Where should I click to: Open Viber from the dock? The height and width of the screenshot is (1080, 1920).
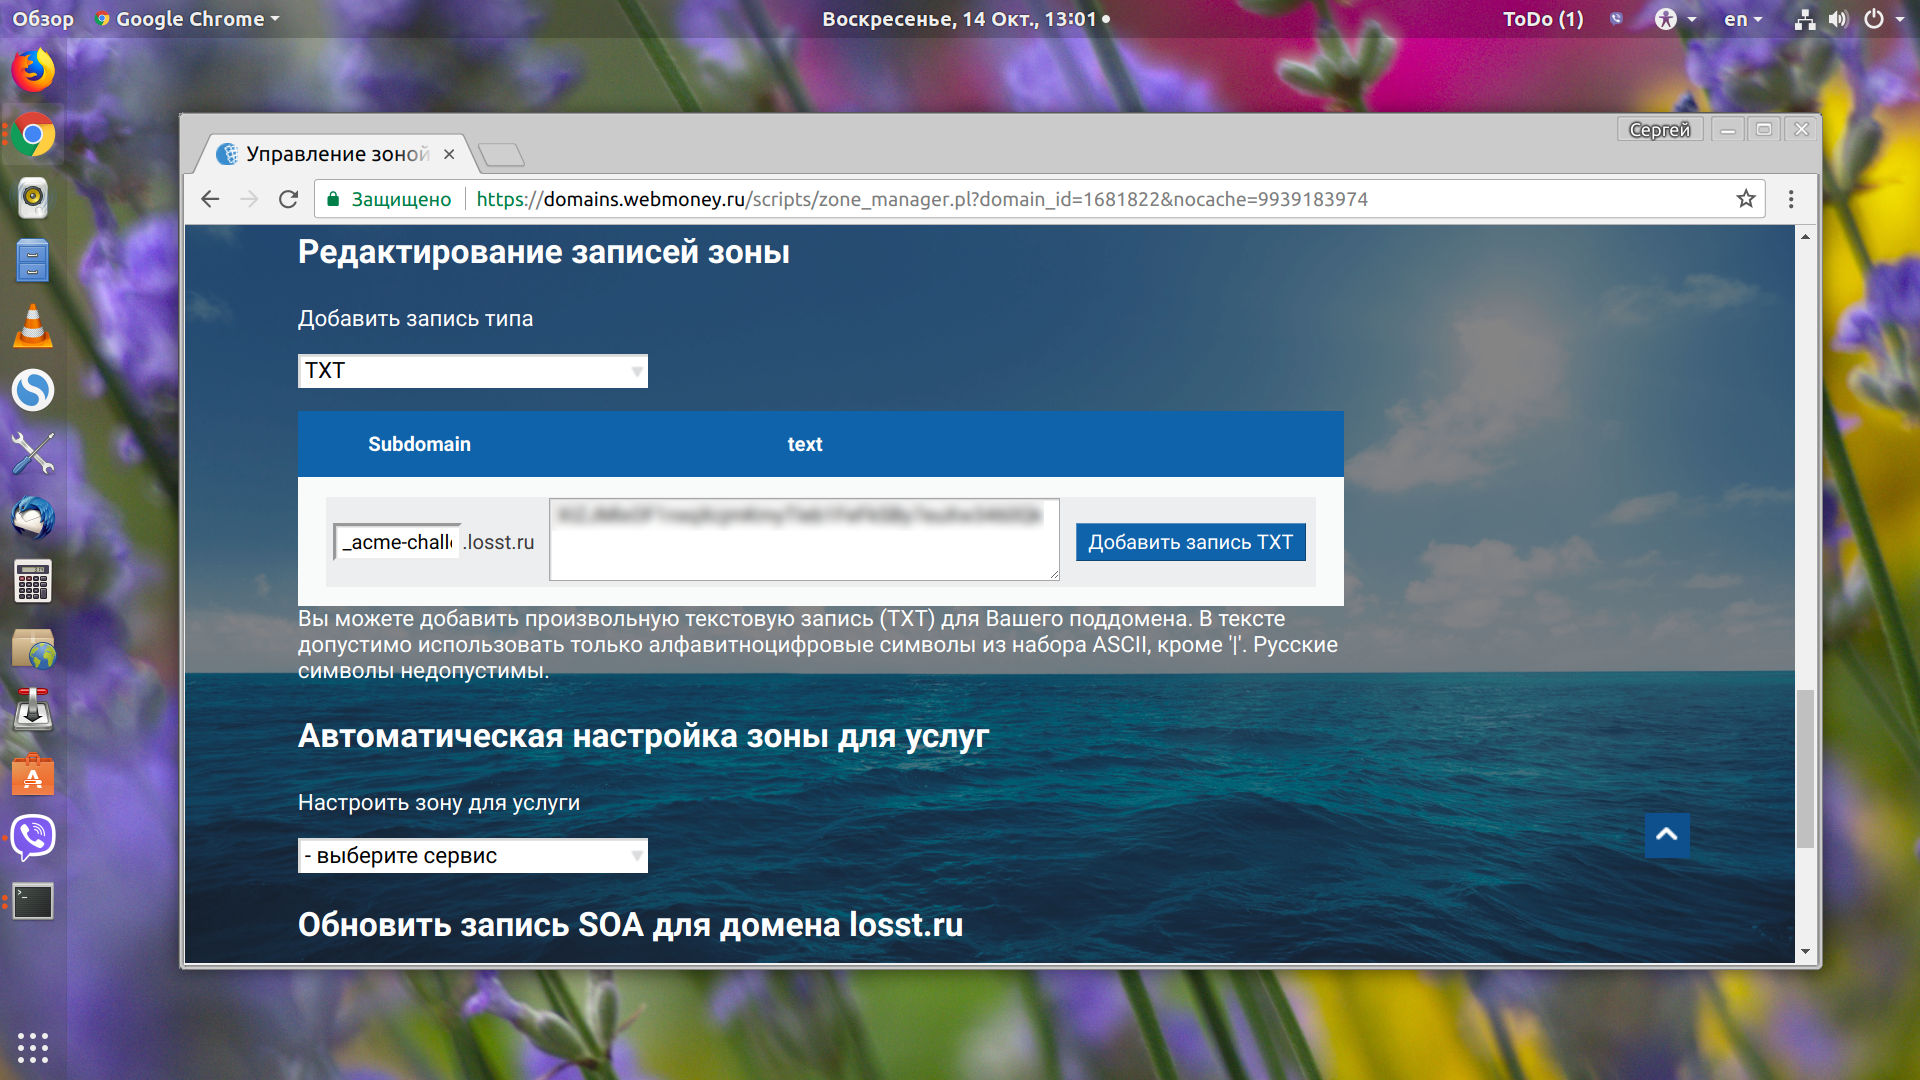click(33, 838)
